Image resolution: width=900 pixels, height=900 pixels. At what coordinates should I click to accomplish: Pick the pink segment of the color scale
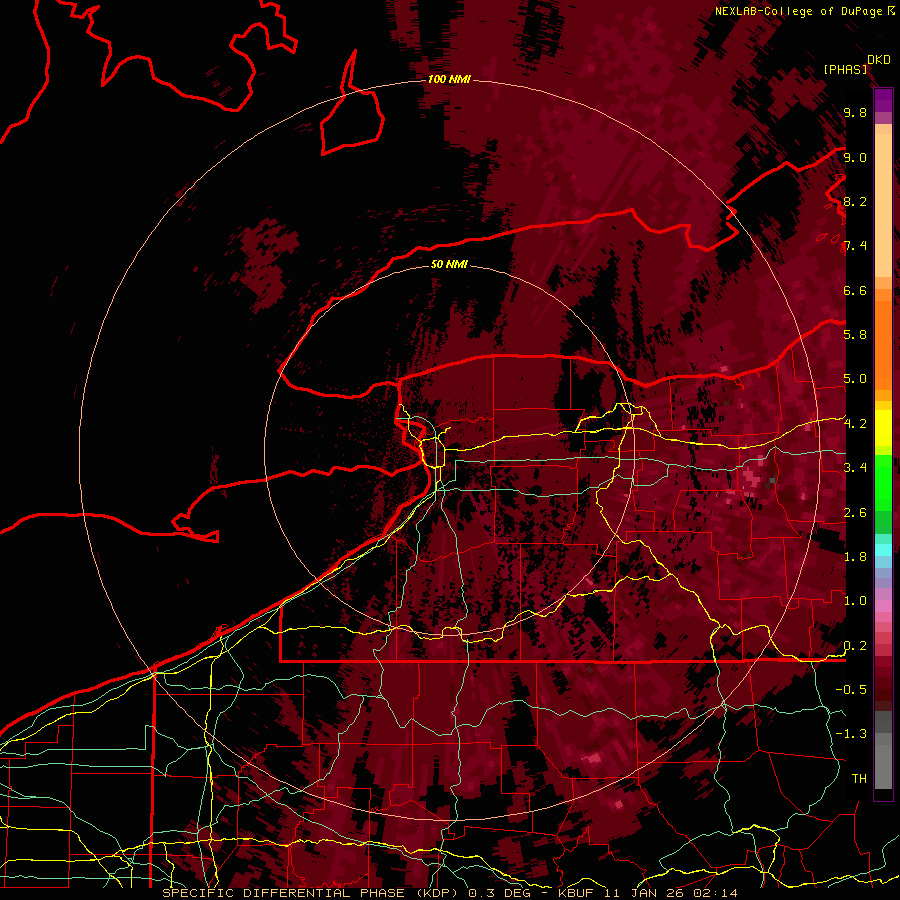[883, 606]
